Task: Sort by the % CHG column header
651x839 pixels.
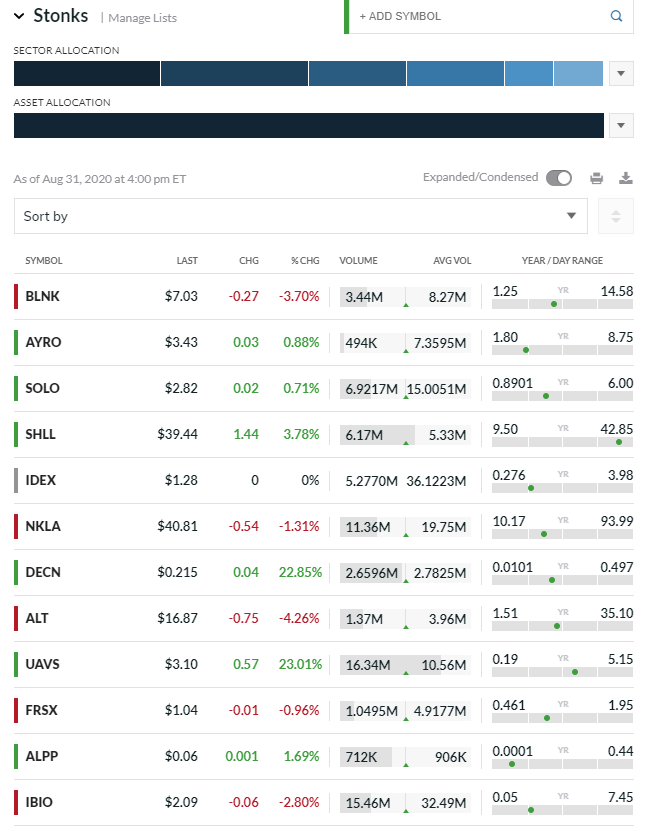Action: point(305,261)
